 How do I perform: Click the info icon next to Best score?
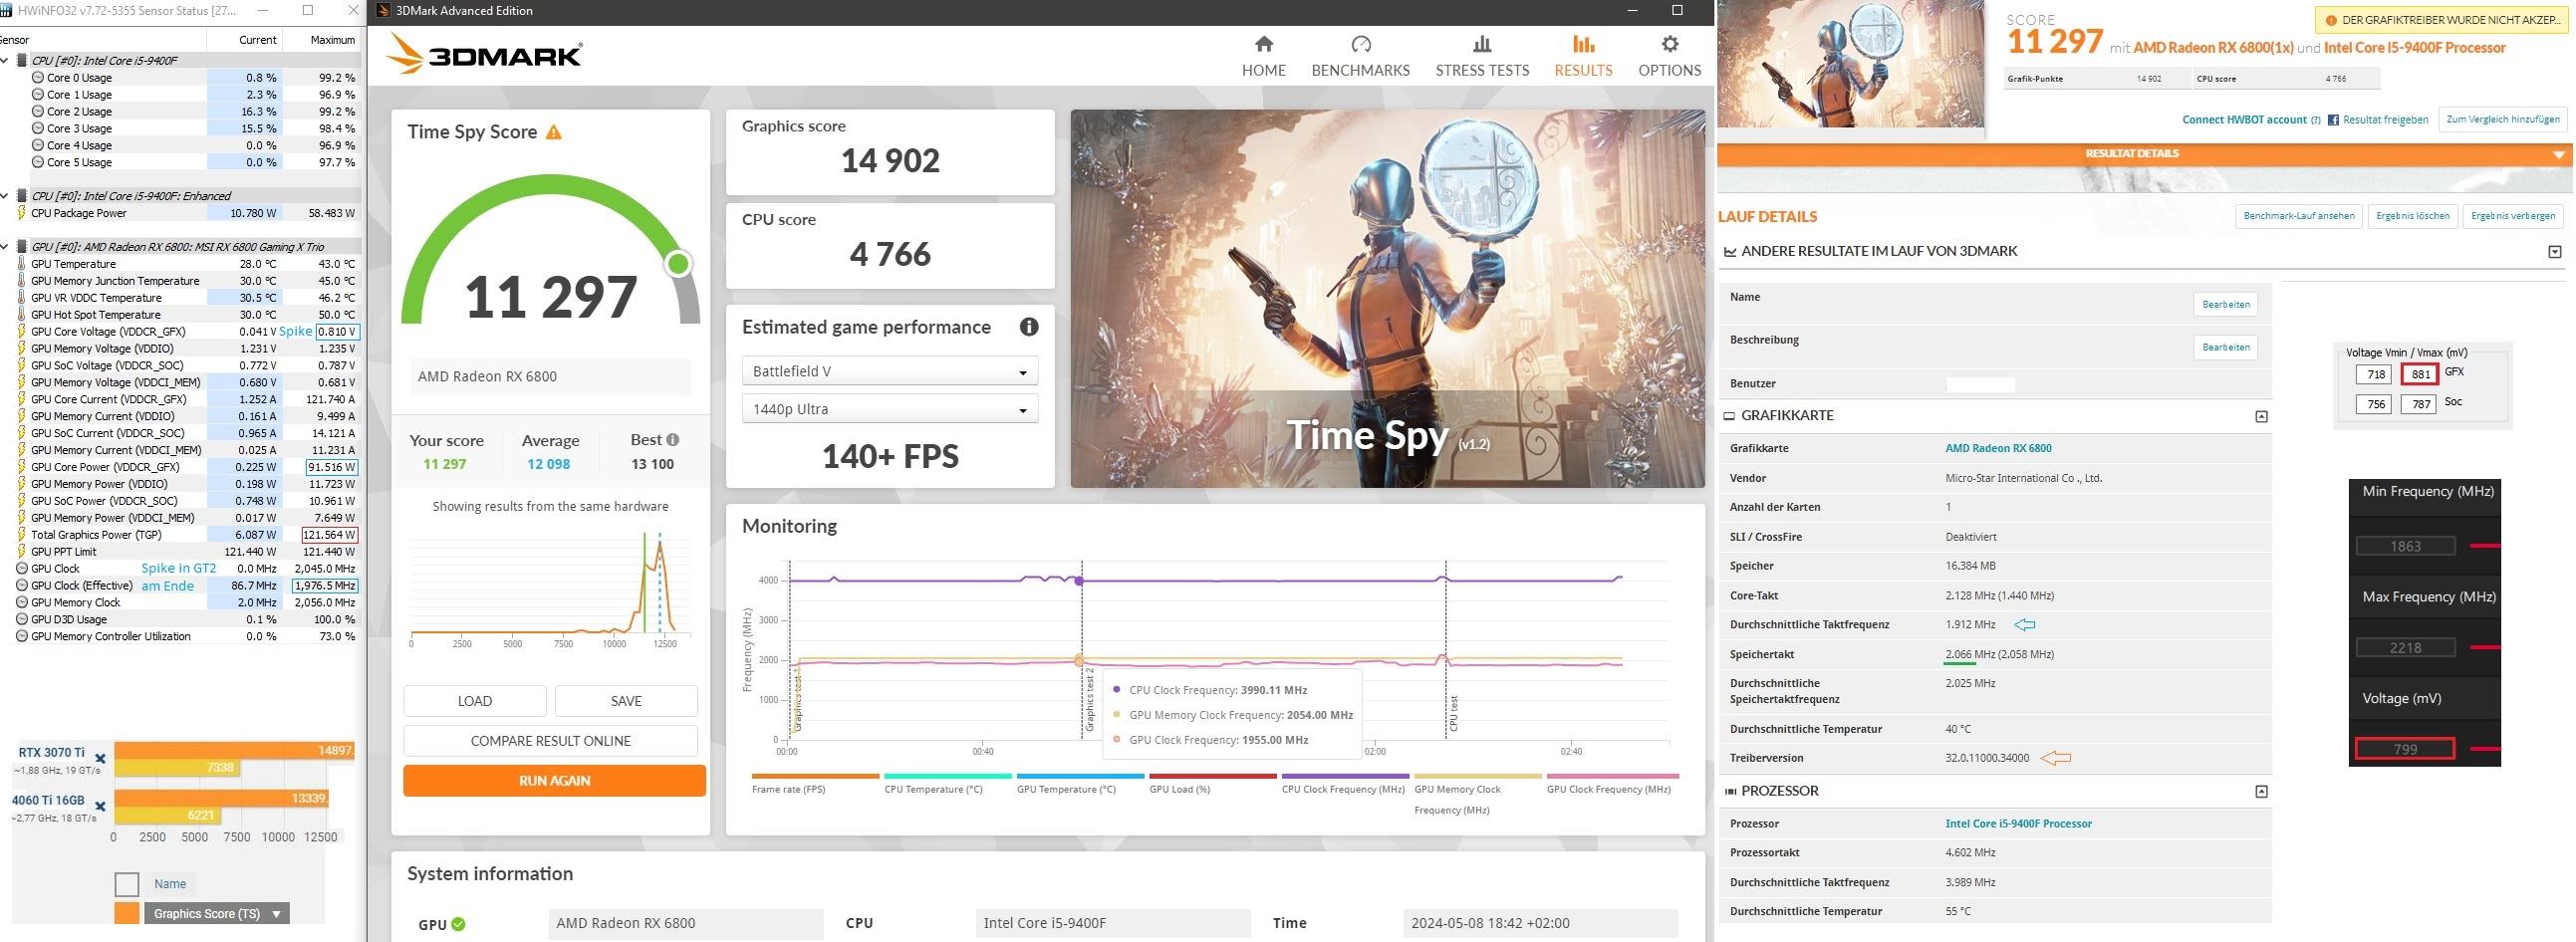tap(673, 440)
